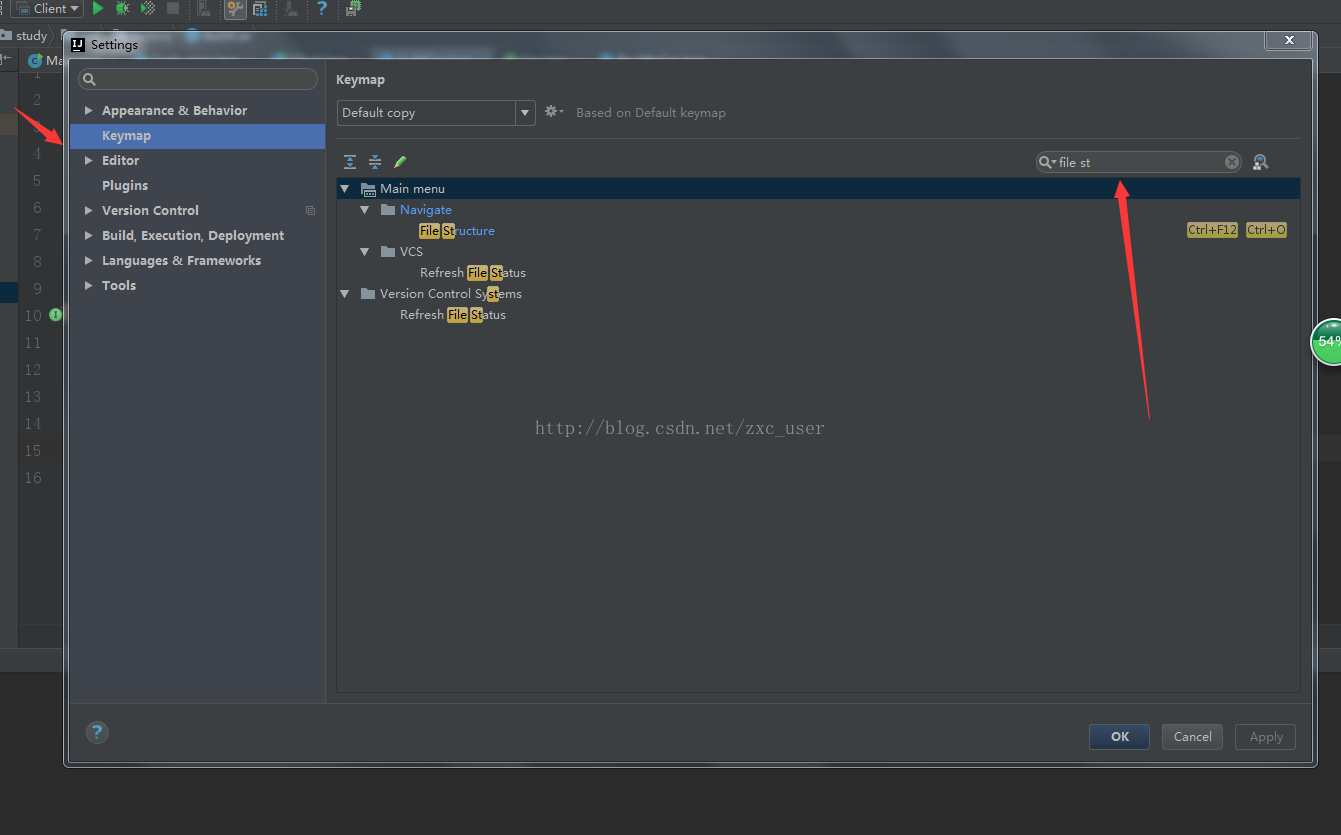1341x835 pixels.
Task: Expand the Editor settings node
Action: coord(89,161)
